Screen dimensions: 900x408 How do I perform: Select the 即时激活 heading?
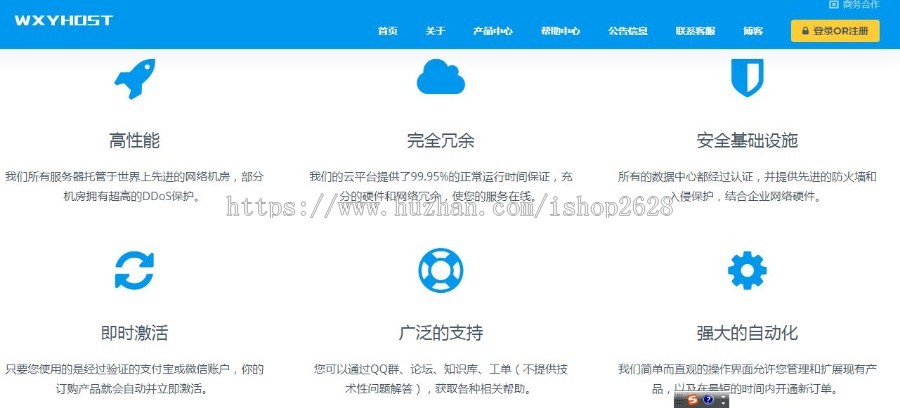[x=134, y=333]
